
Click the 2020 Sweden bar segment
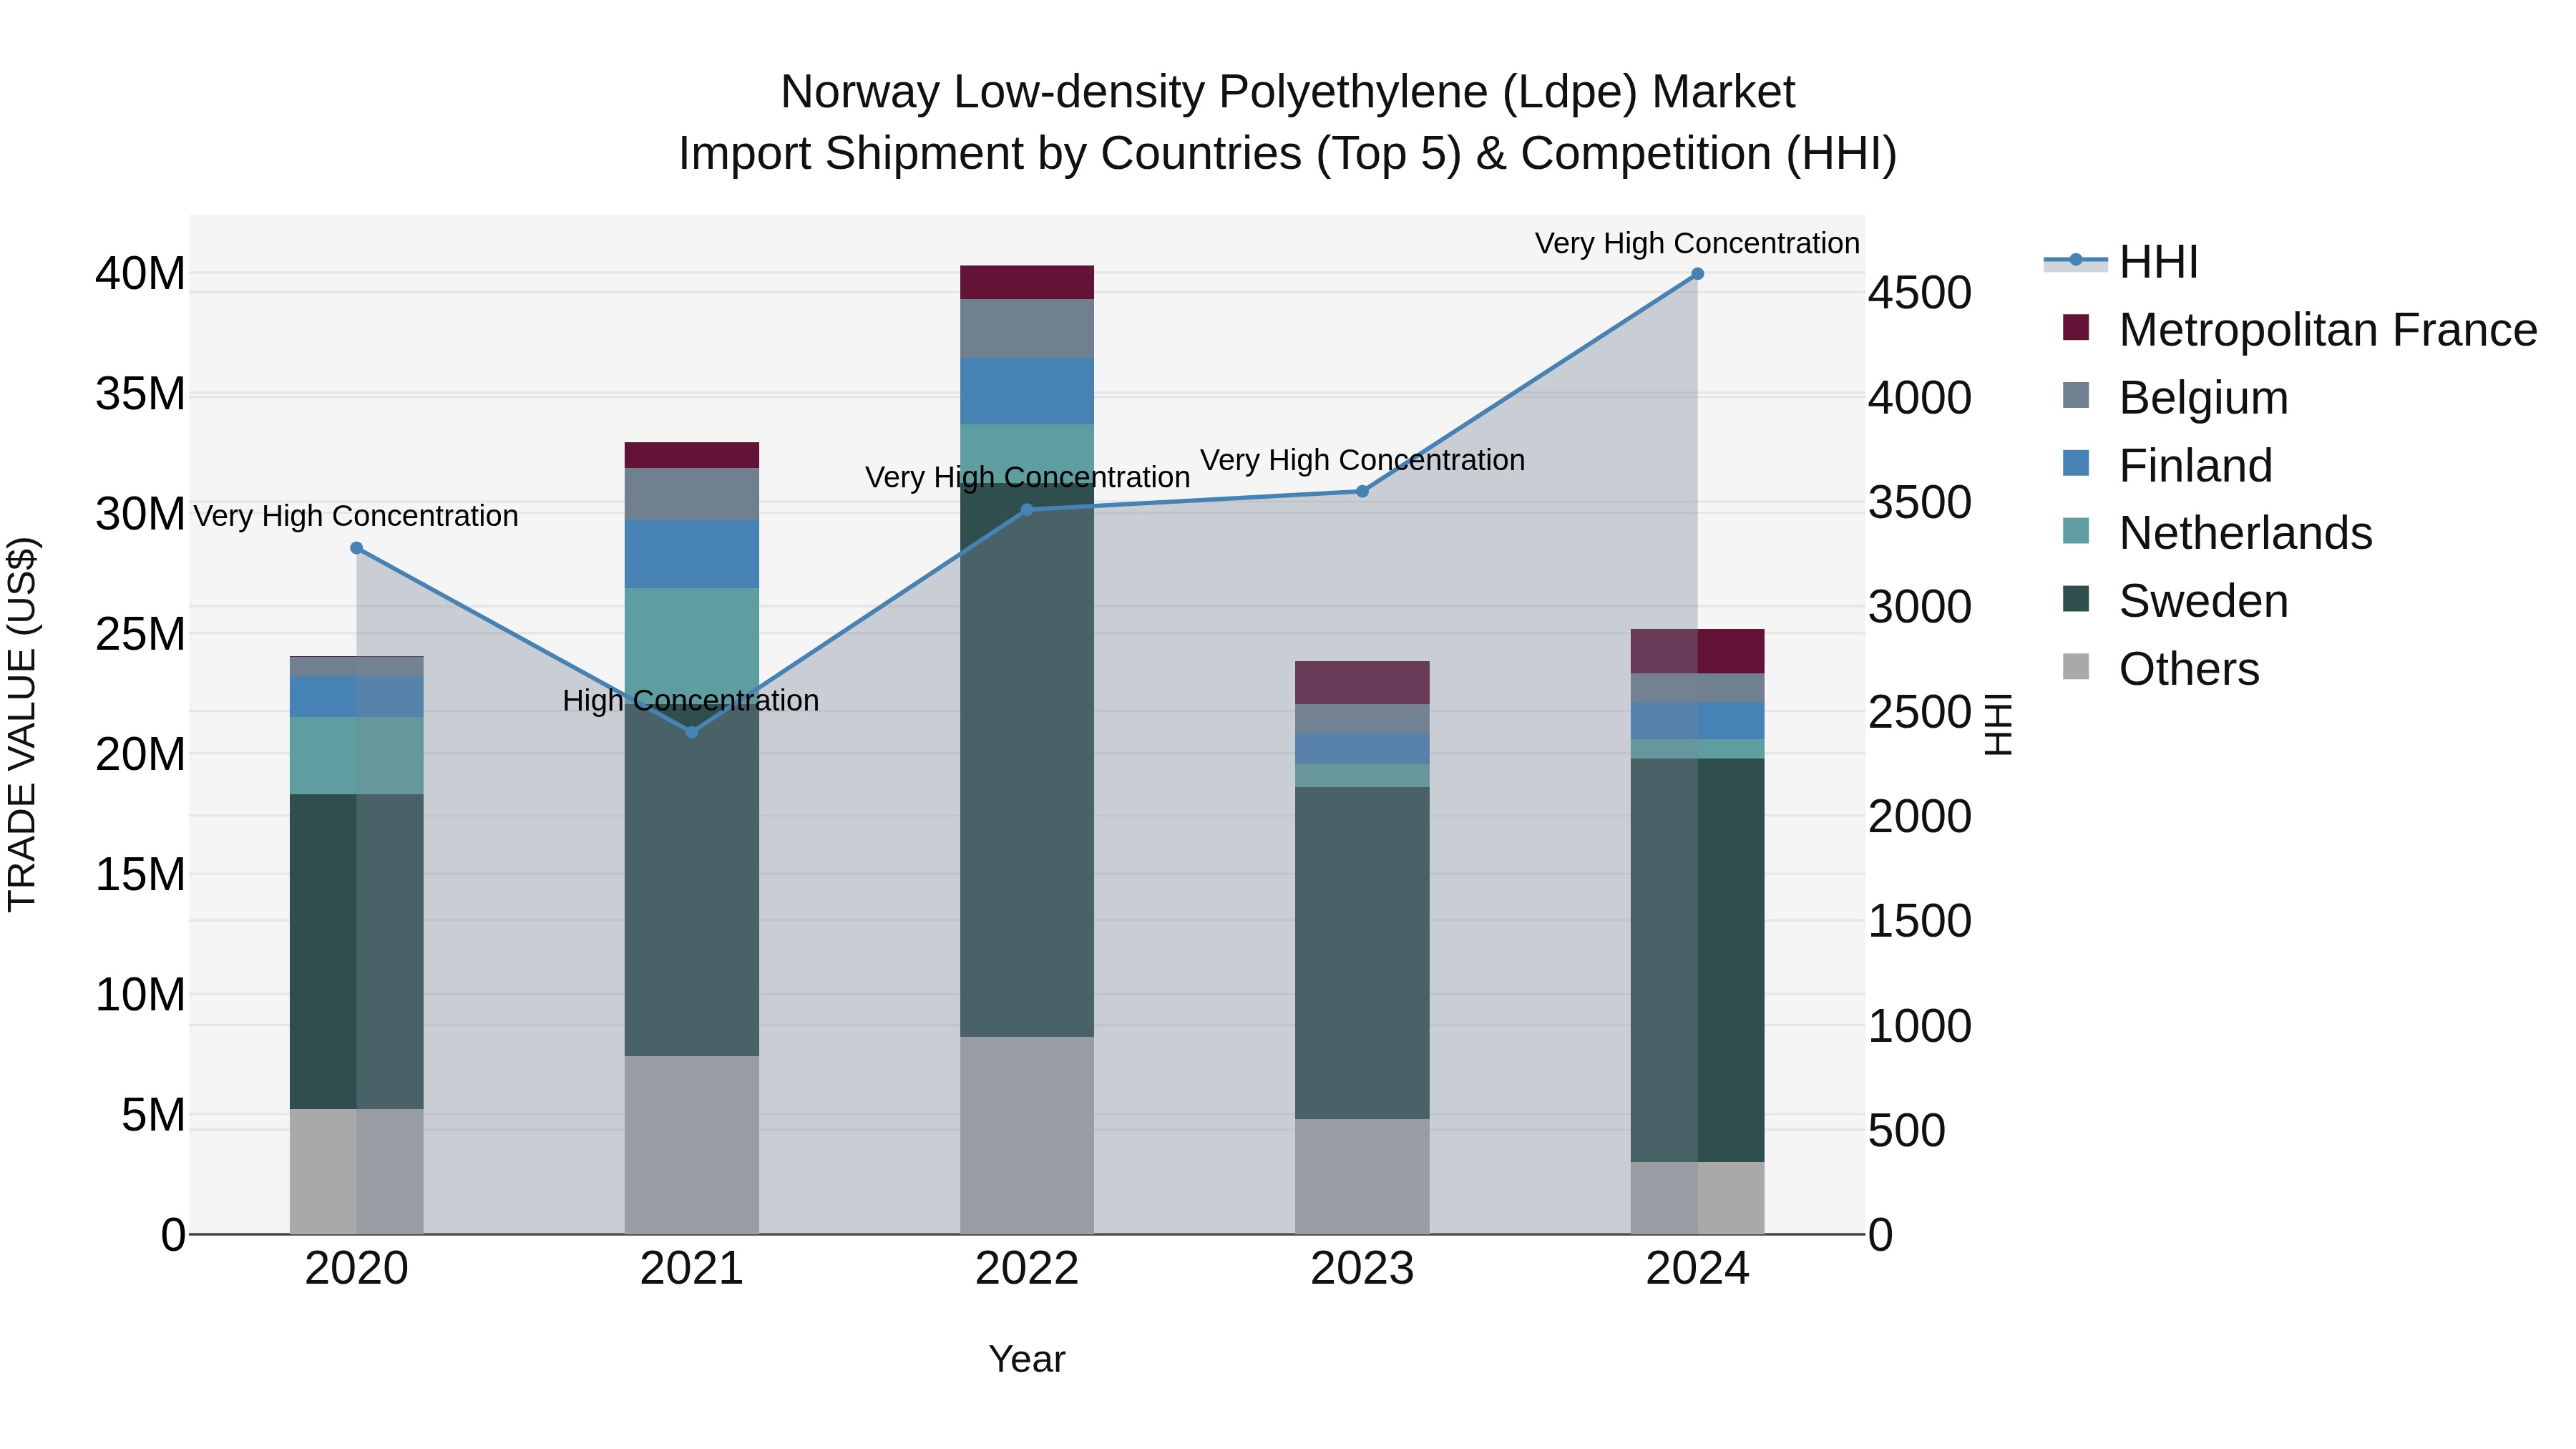357,952
